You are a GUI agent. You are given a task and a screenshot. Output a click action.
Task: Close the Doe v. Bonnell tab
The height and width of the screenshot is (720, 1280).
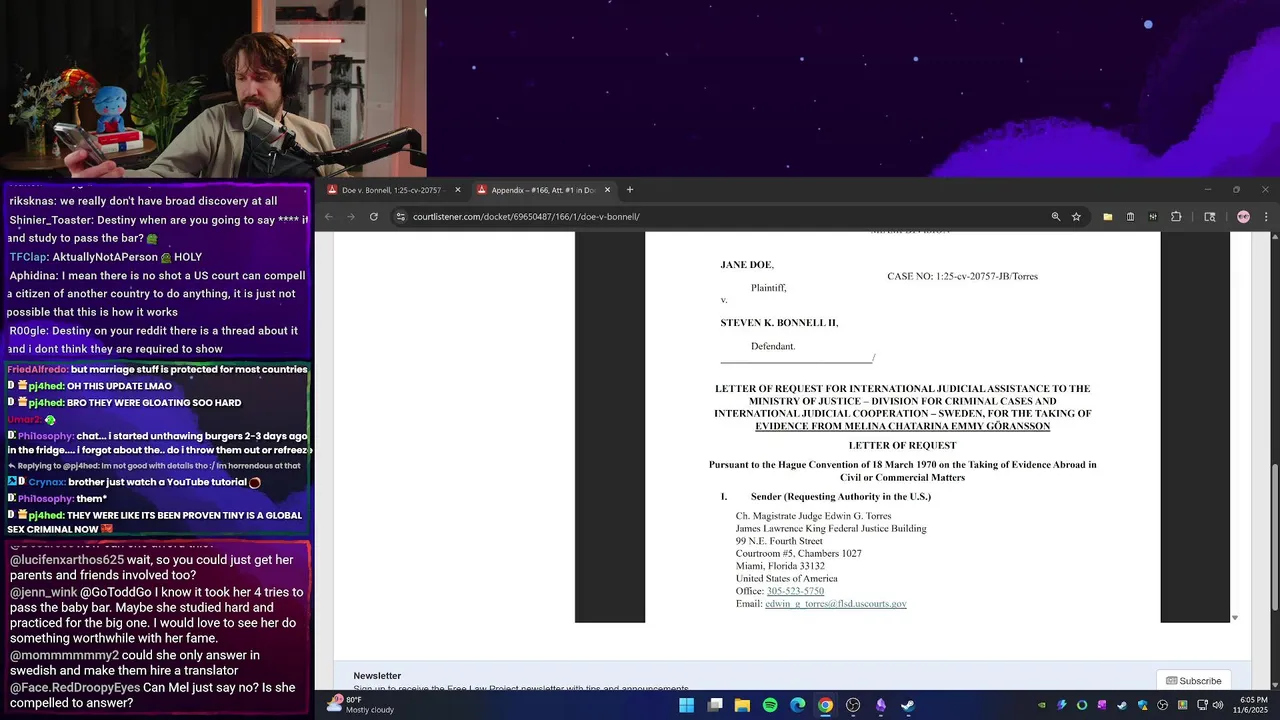[458, 190]
